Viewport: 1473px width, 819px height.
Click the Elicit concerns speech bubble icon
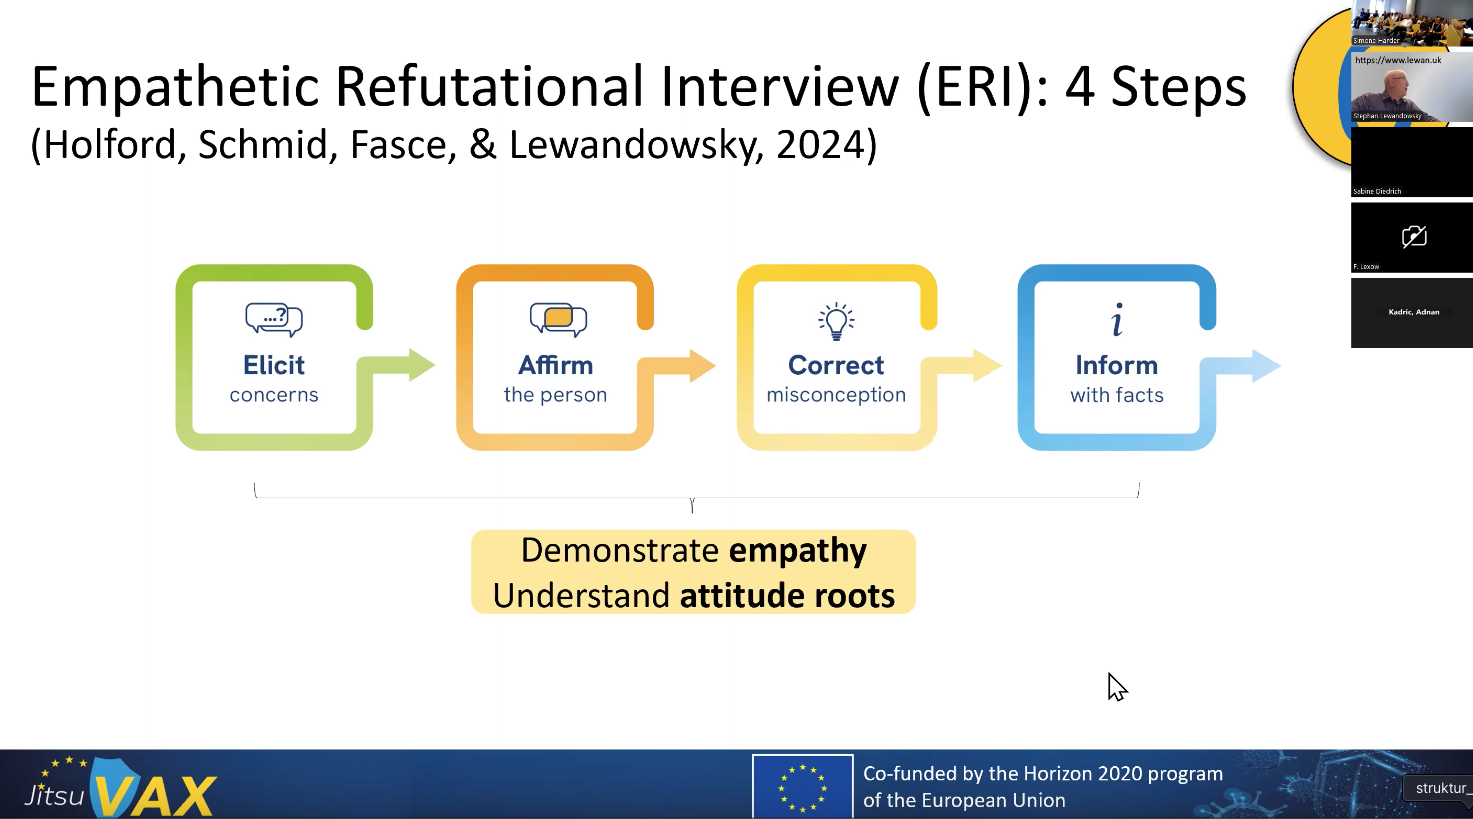pyautogui.click(x=273, y=319)
